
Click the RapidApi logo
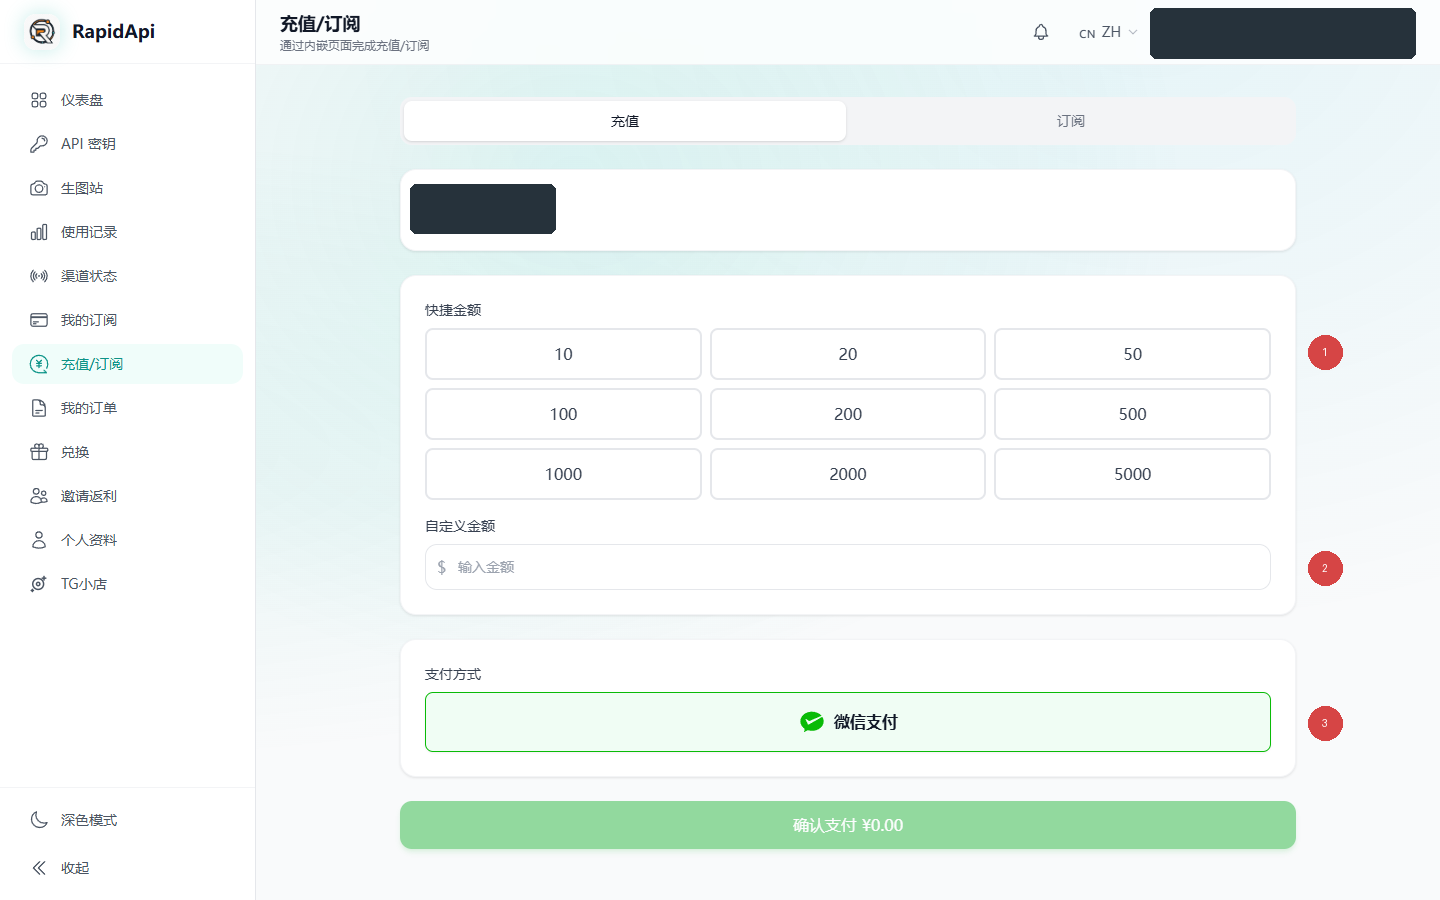(x=42, y=32)
